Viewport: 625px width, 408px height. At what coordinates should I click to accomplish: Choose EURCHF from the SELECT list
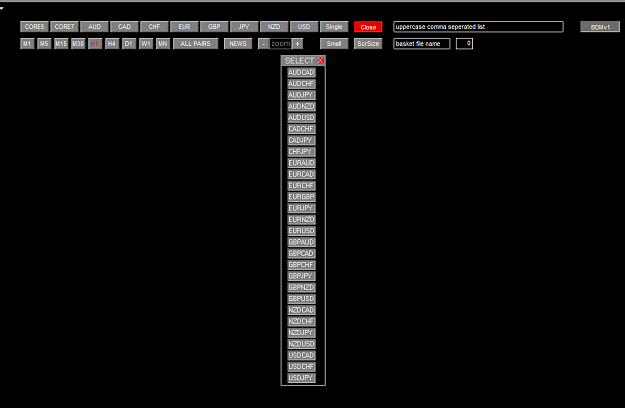(x=301, y=185)
